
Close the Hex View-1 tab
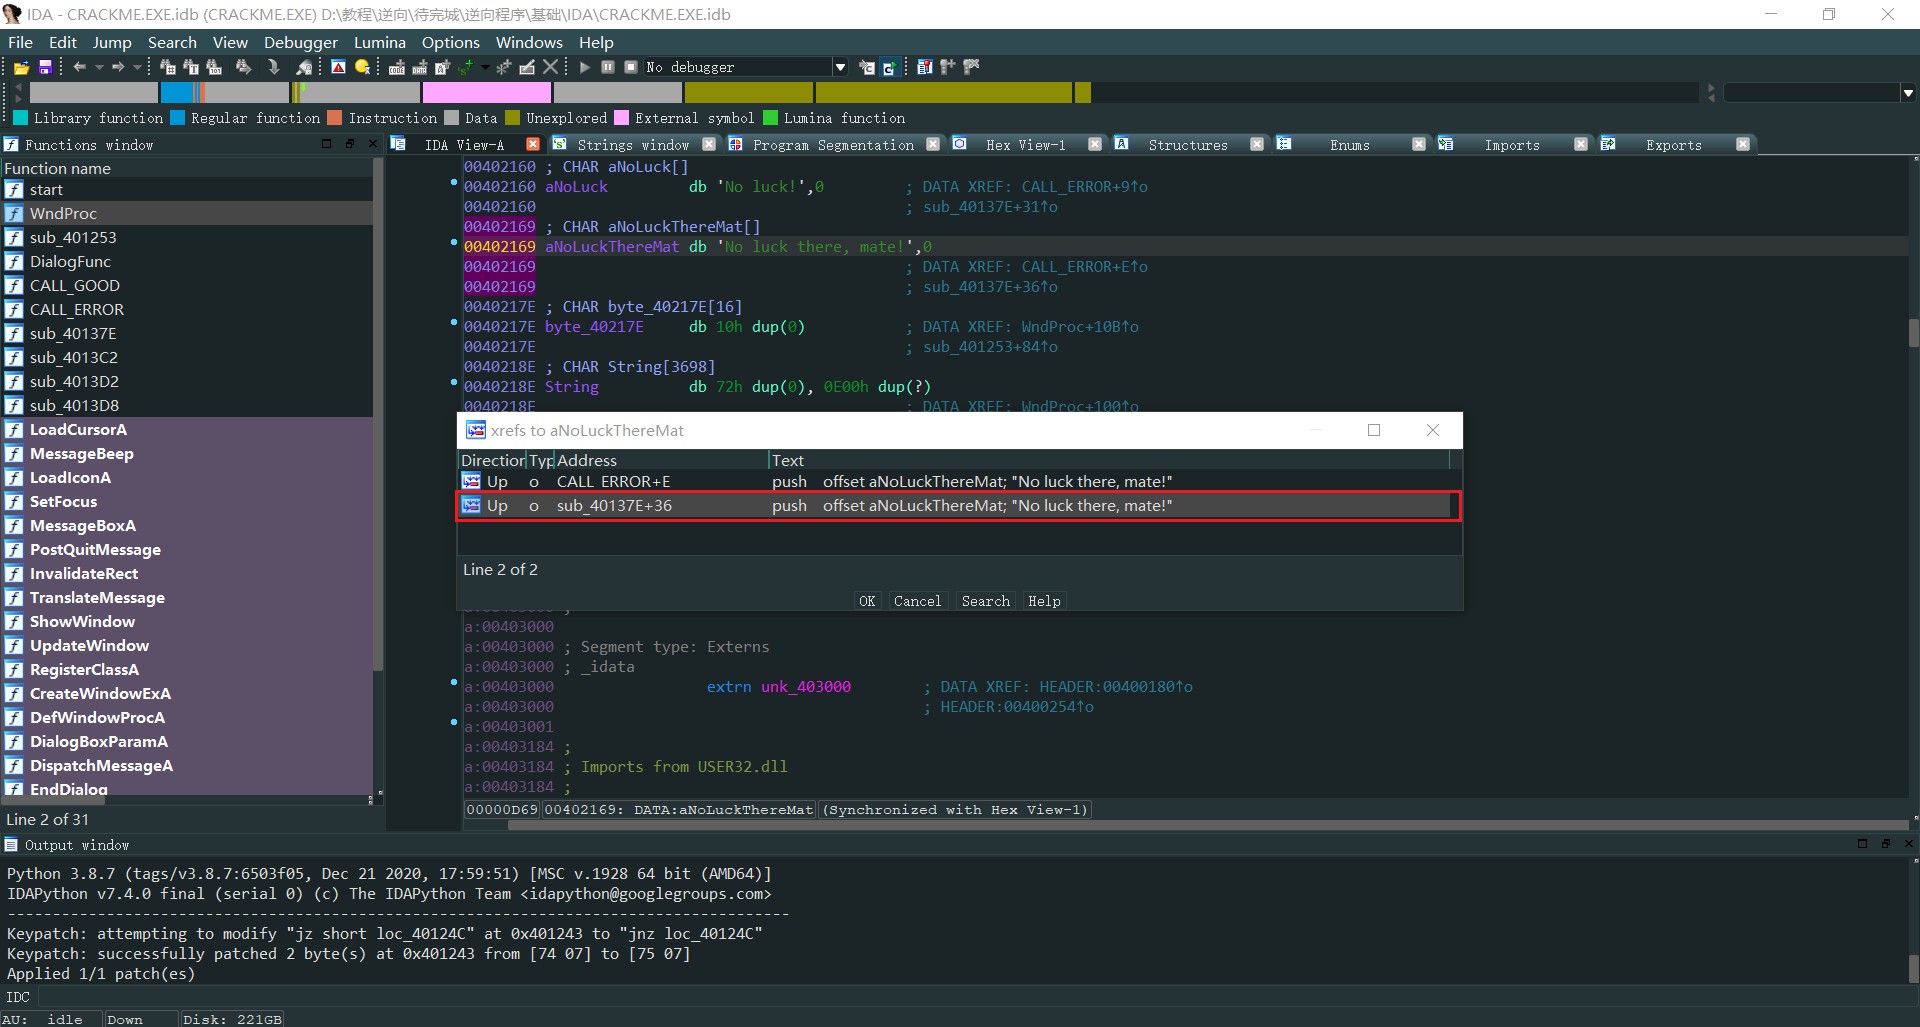click(1094, 145)
